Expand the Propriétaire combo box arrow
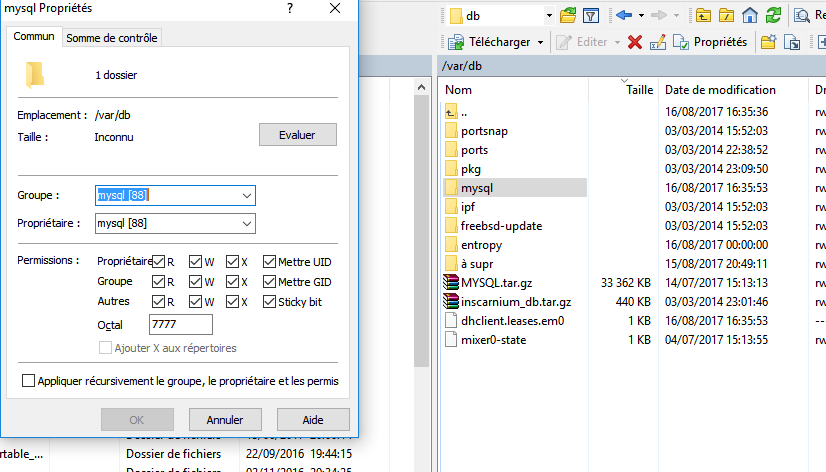This screenshot has width=826, height=472. 247,223
